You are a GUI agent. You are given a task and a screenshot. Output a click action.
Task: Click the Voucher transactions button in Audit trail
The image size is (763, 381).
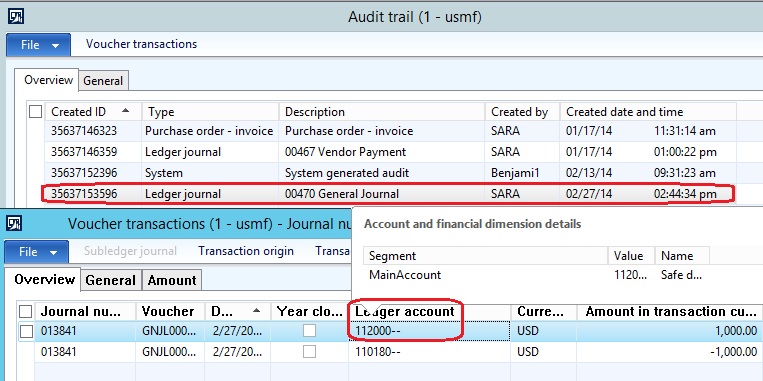coord(142,44)
